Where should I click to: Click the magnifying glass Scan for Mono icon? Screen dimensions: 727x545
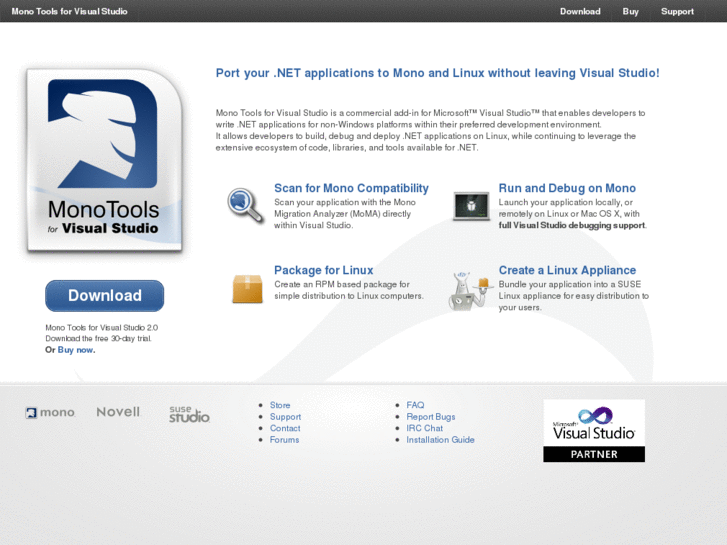click(x=246, y=206)
